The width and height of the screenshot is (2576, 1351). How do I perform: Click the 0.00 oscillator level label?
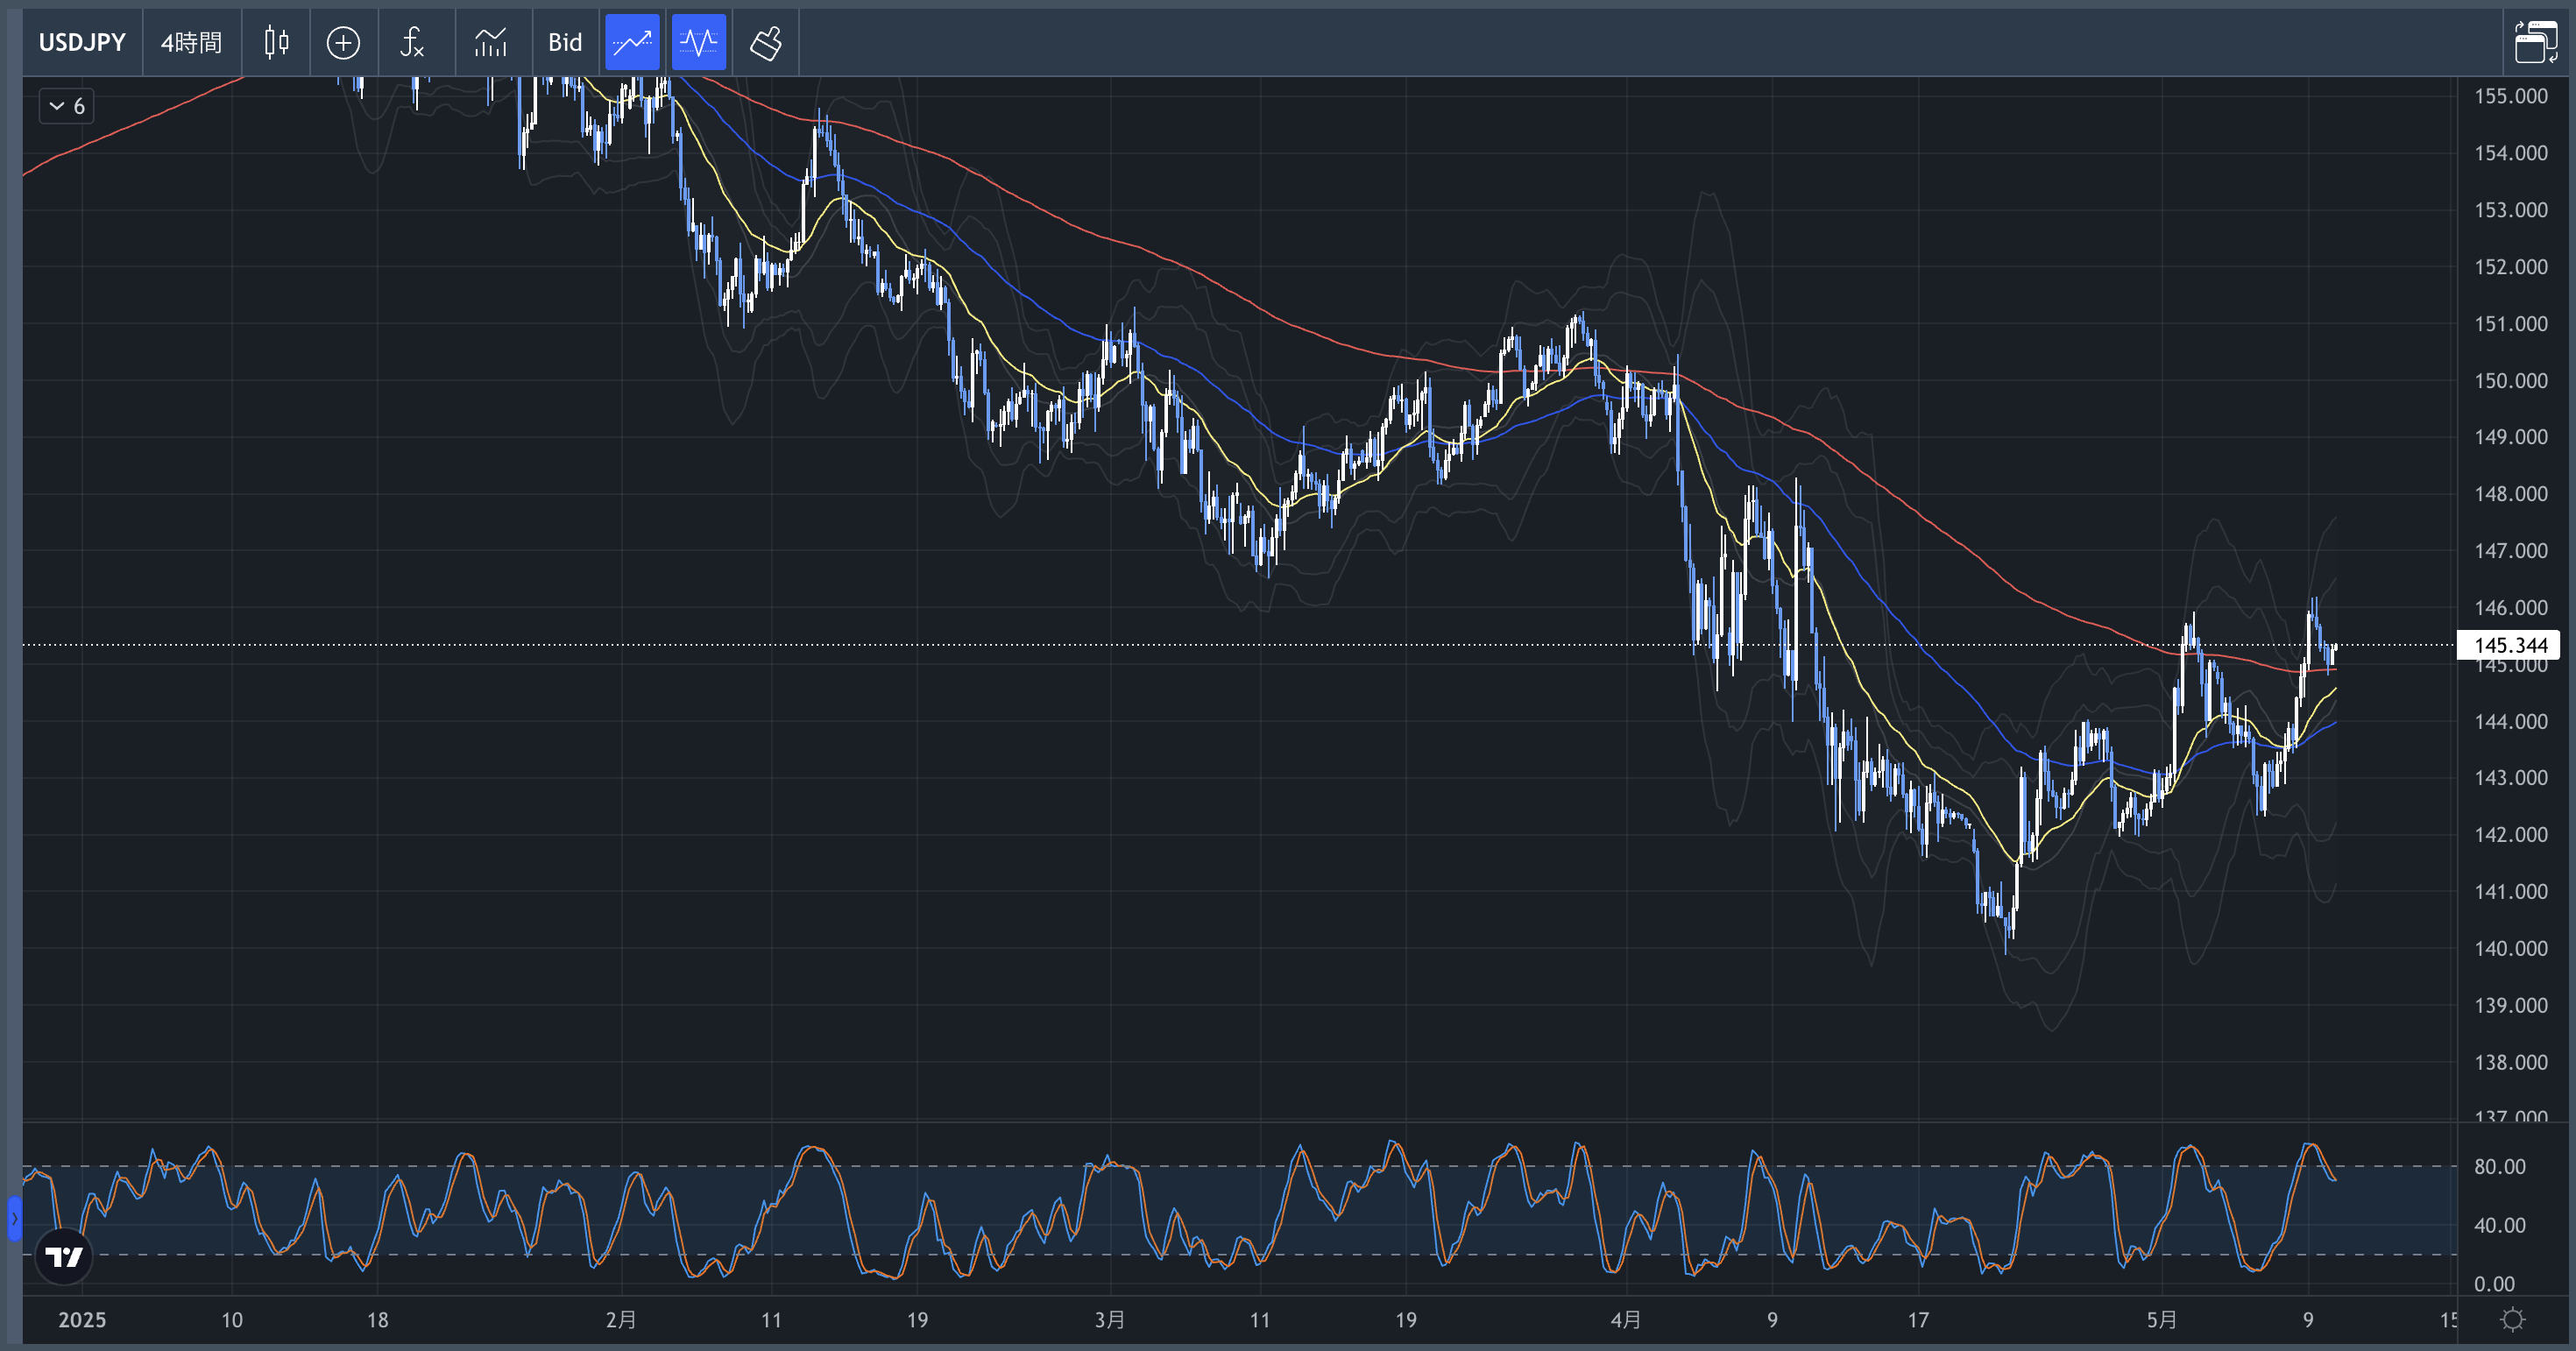pyautogui.click(x=2494, y=1284)
